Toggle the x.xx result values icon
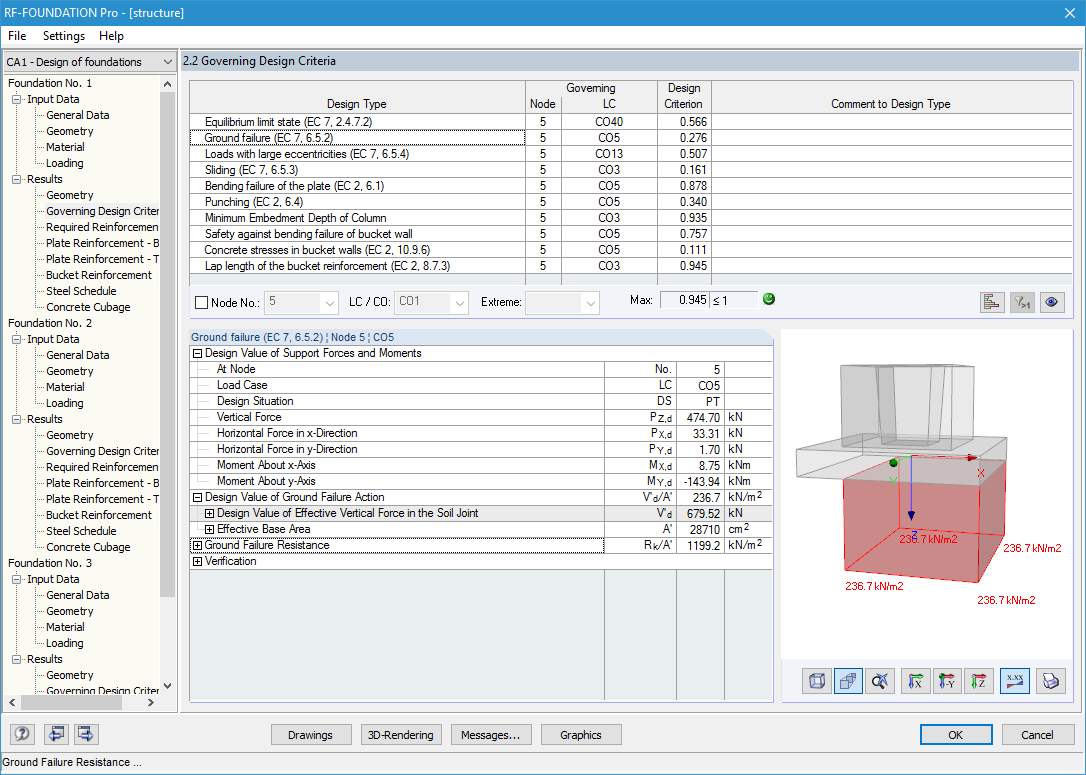 click(x=1015, y=682)
